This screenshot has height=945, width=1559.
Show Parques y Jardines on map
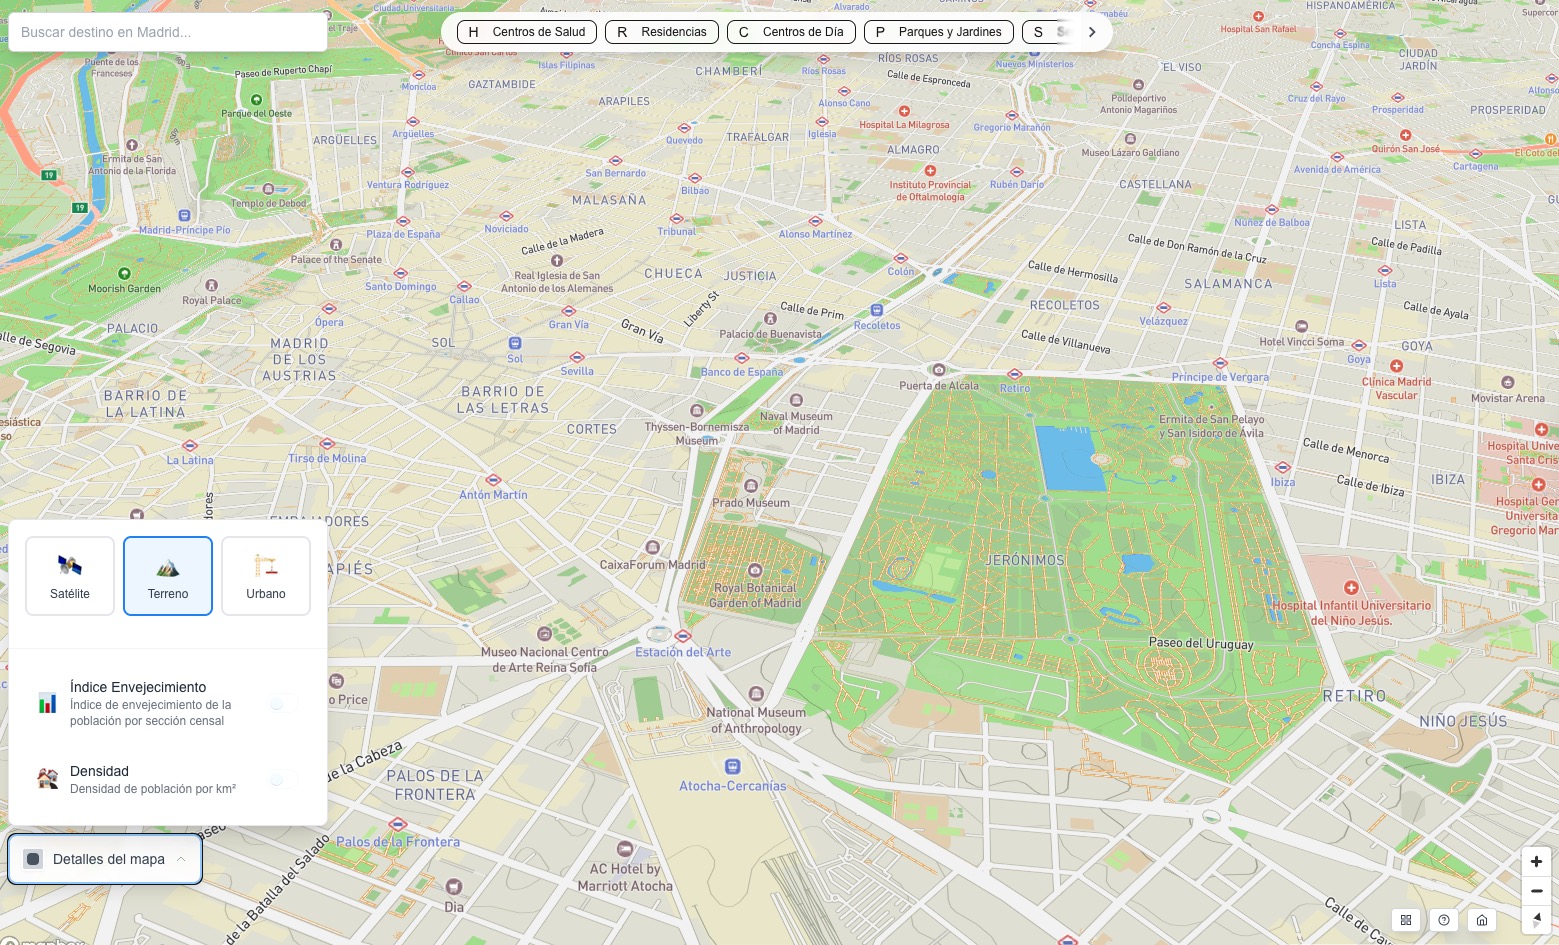[x=938, y=32]
